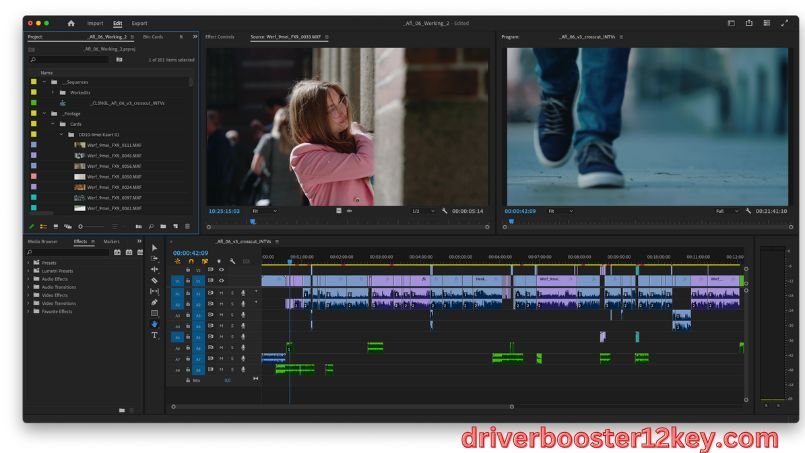Switch Project panel to Icon View
This screenshot has width=805, height=453.
(55, 226)
